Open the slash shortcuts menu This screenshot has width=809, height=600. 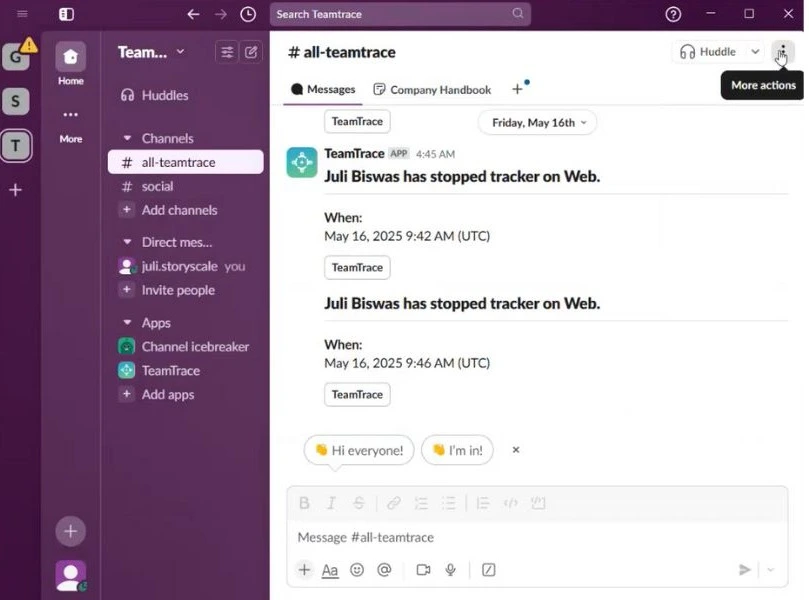489,570
